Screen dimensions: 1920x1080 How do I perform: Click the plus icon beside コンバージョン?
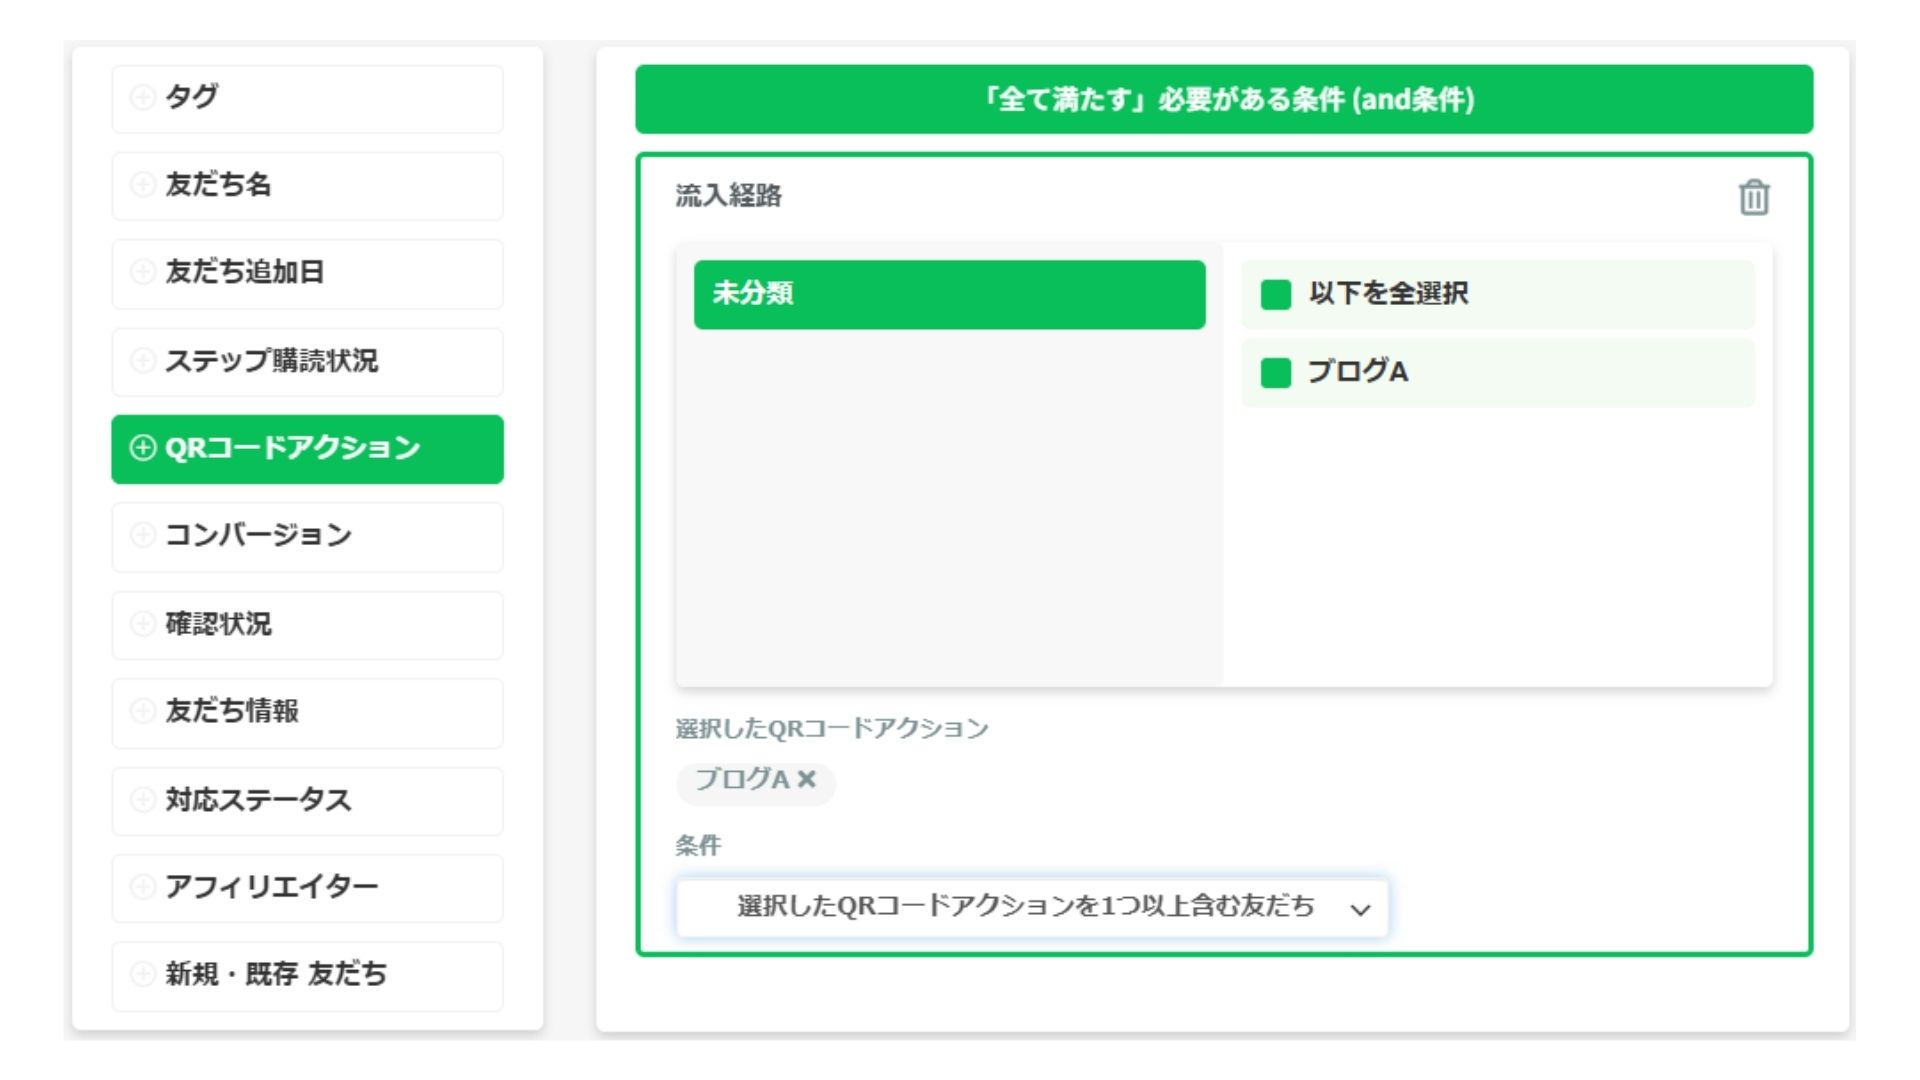(143, 535)
